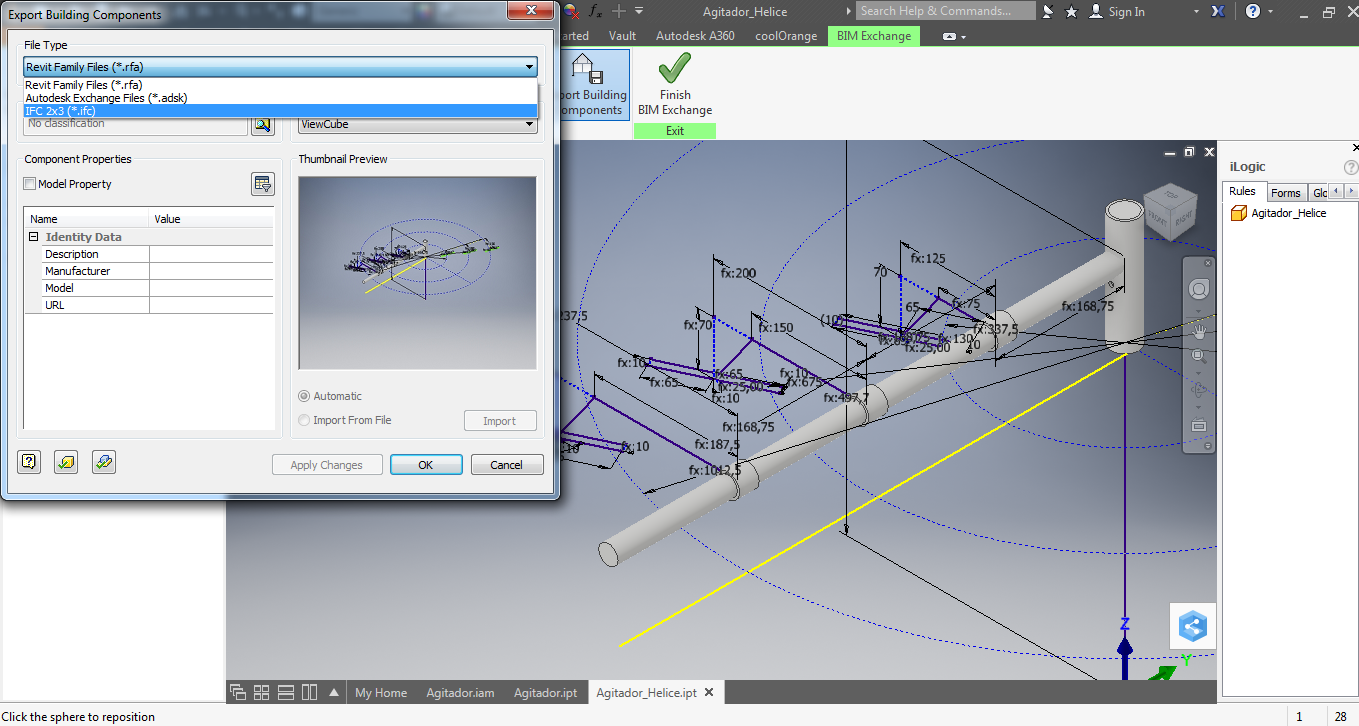Screen dimensions: 1359x726
Task: Click the No classification input field
Action: [x=135, y=124]
